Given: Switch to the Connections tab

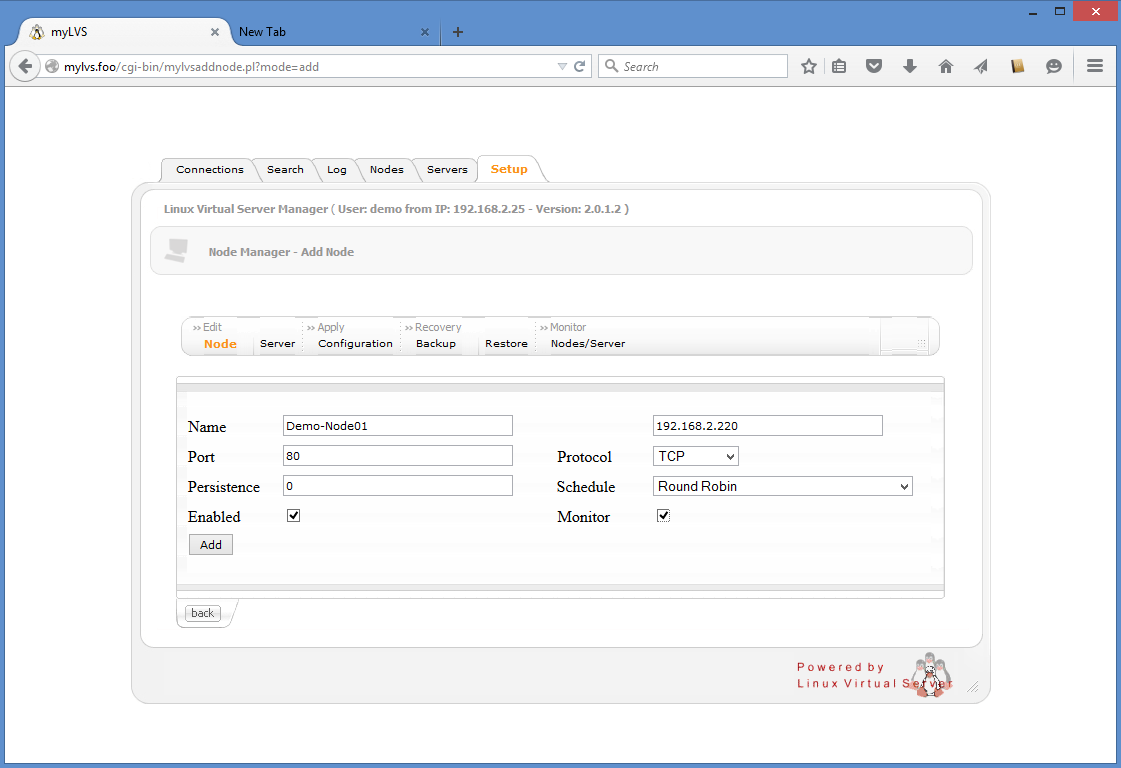Looking at the screenshot, I should pos(209,170).
